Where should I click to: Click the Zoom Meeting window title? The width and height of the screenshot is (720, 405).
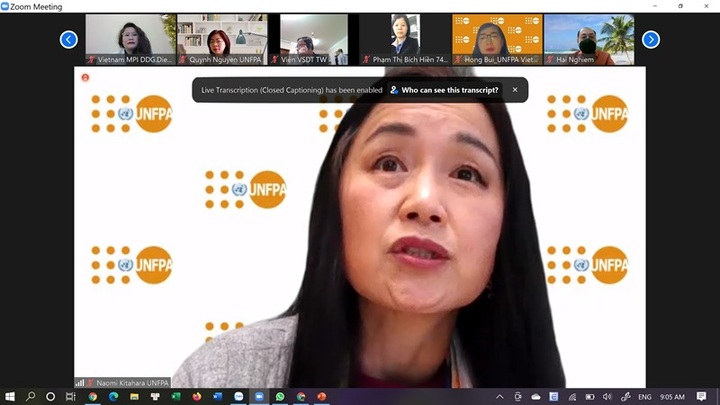click(x=36, y=6)
